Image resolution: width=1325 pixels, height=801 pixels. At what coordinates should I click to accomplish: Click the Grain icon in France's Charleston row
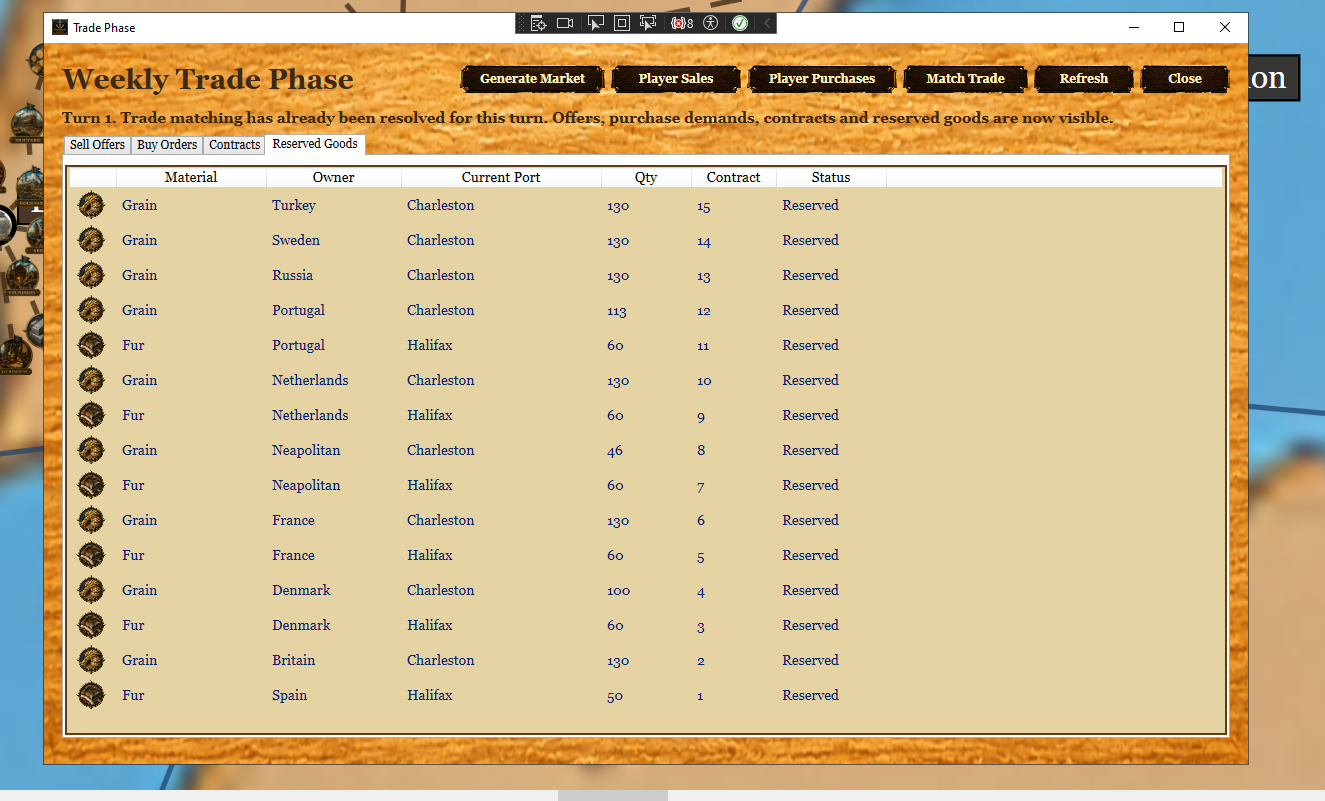tap(91, 520)
